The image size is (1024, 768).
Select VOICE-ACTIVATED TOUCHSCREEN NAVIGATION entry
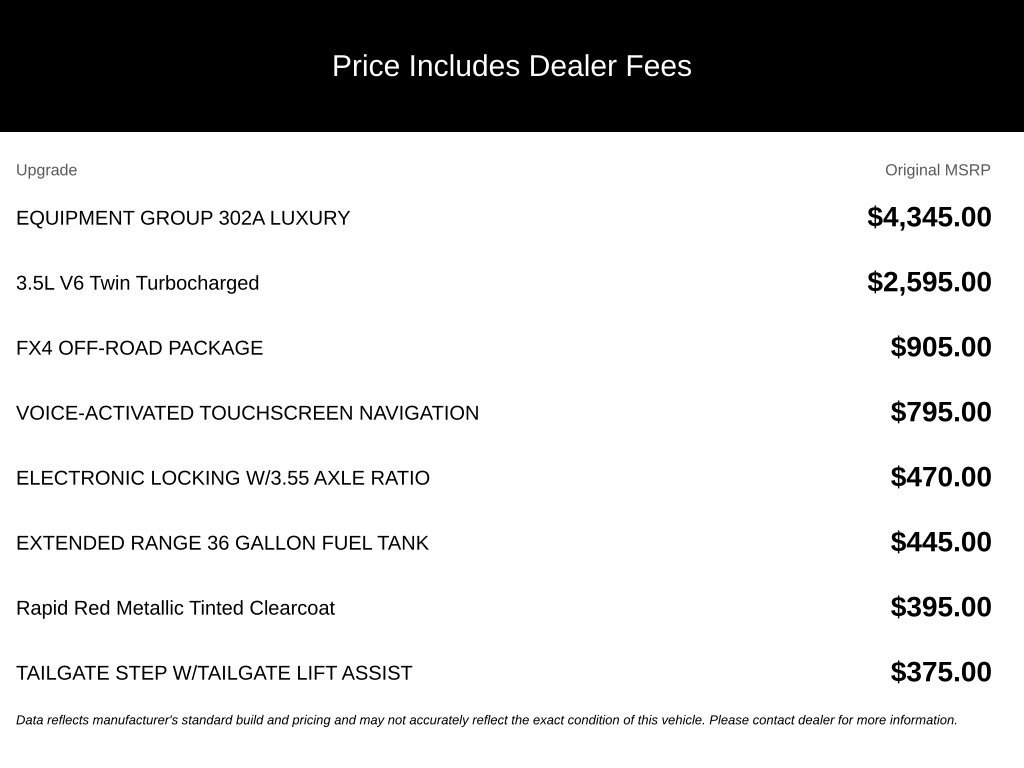click(x=248, y=413)
